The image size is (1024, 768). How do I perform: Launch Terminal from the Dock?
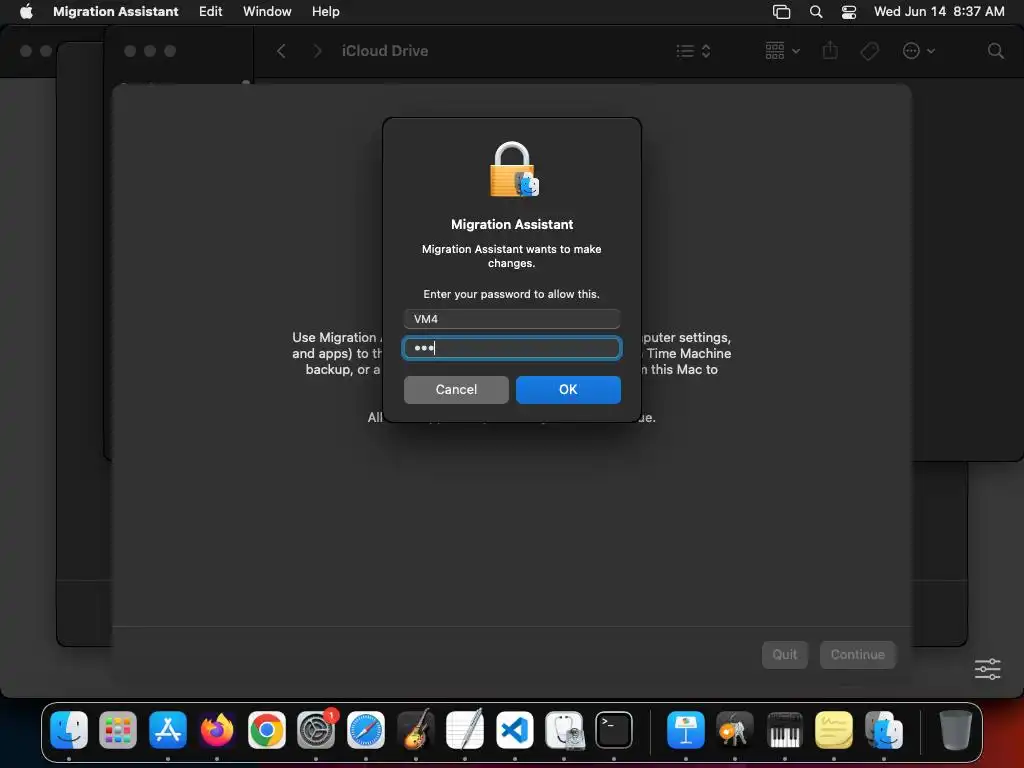click(x=614, y=729)
